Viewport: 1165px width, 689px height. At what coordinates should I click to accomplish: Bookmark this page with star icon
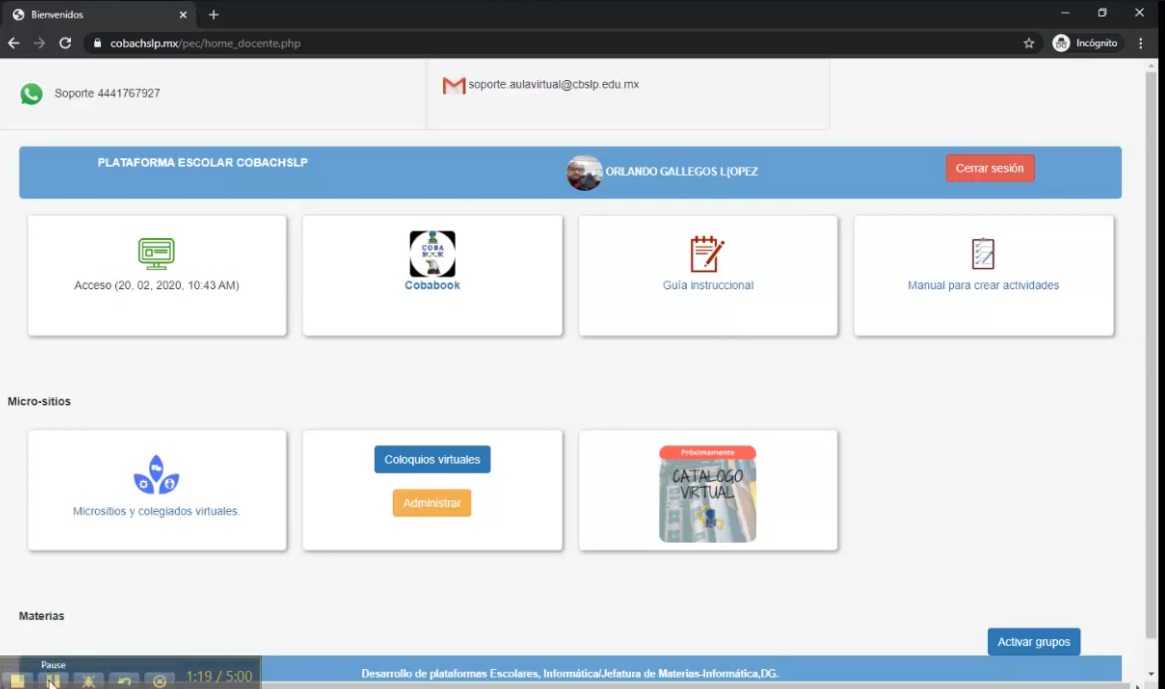click(1029, 43)
